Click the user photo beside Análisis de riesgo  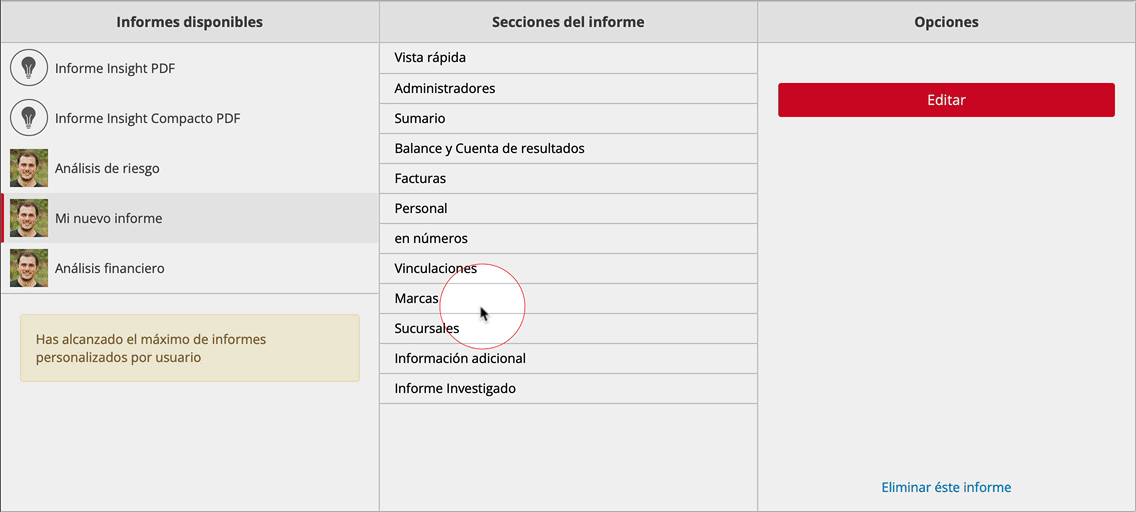click(29, 168)
